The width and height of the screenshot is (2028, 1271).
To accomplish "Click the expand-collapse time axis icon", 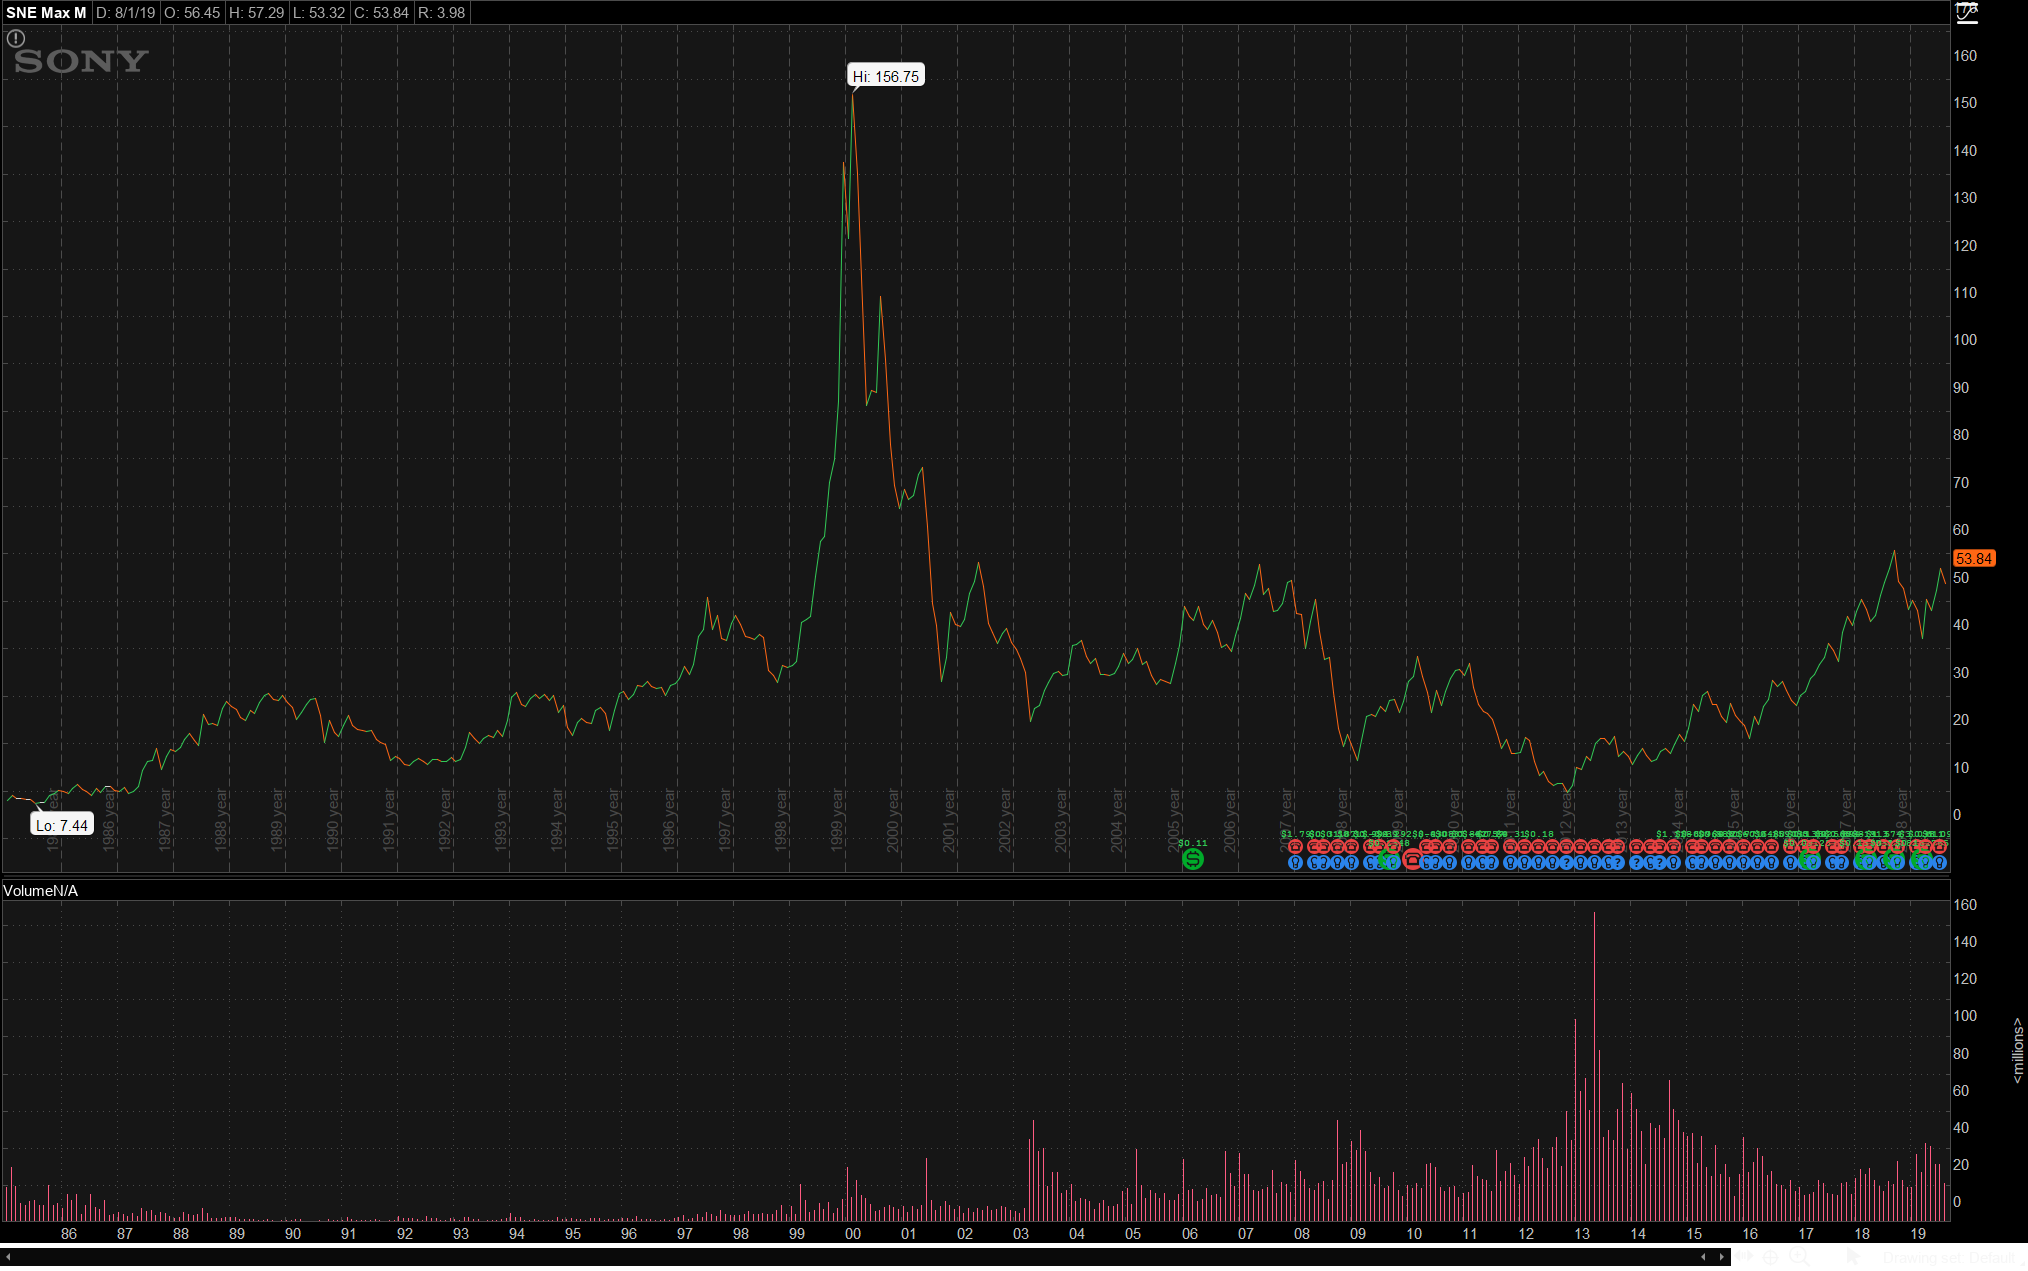I will (1743, 1256).
